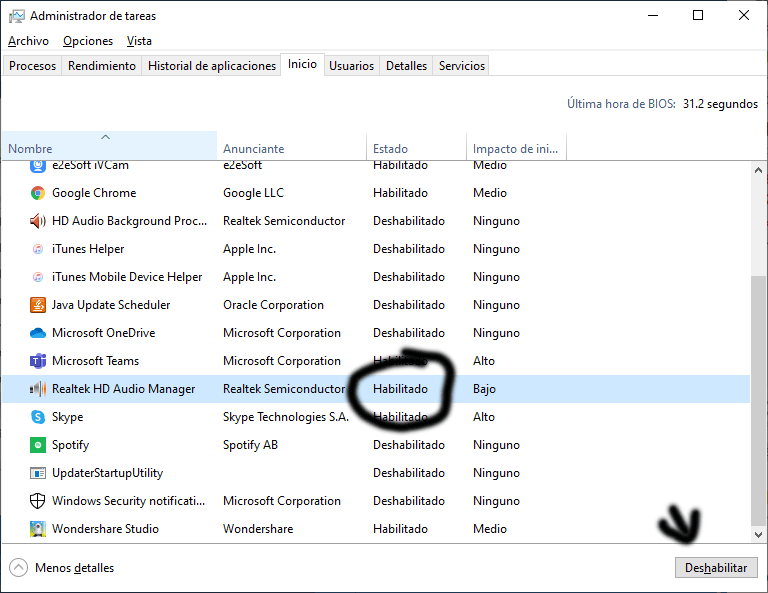Click the iTunes Mobile Device Helper icon

pos(38,277)
